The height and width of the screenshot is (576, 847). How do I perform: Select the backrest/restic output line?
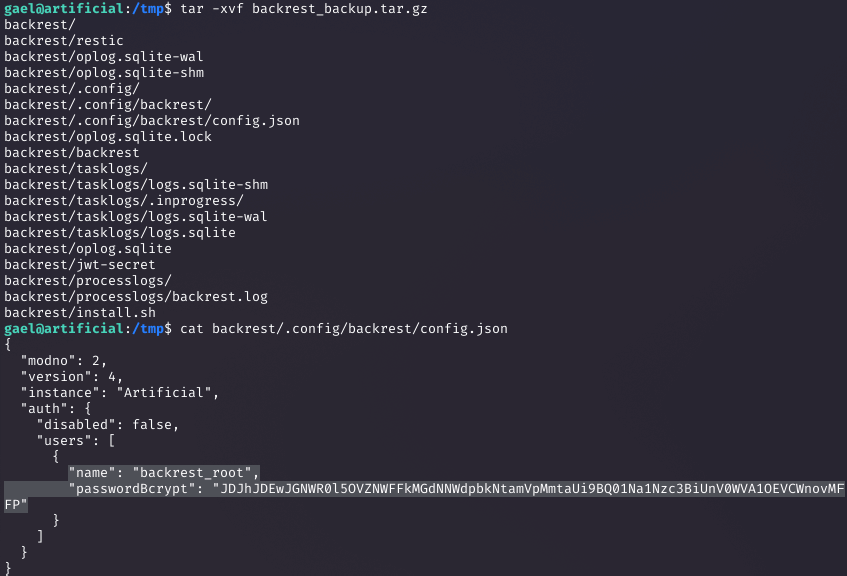point(64,41)
